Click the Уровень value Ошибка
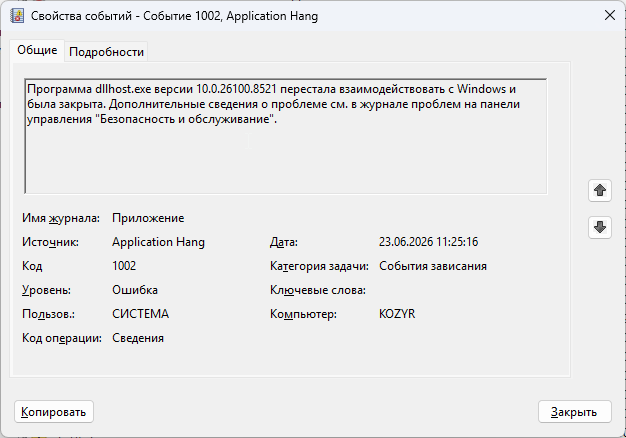Image resolution: width=626 pixels, height=438 pixels. tap(135, 290)
